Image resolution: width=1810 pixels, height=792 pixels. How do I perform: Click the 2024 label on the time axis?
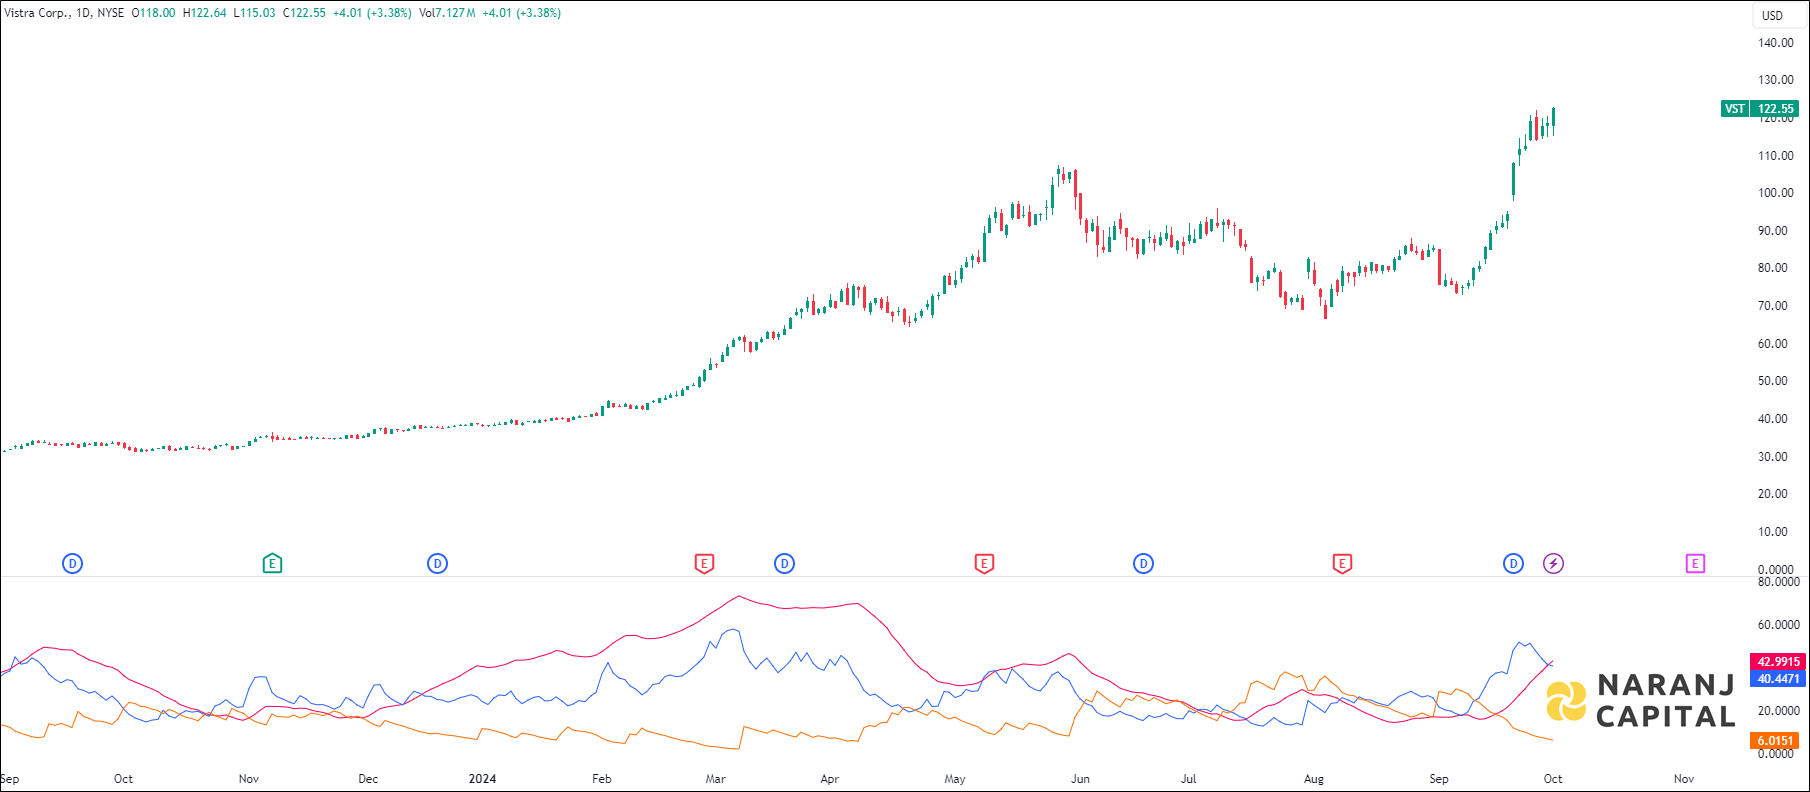tap(482, 779)
